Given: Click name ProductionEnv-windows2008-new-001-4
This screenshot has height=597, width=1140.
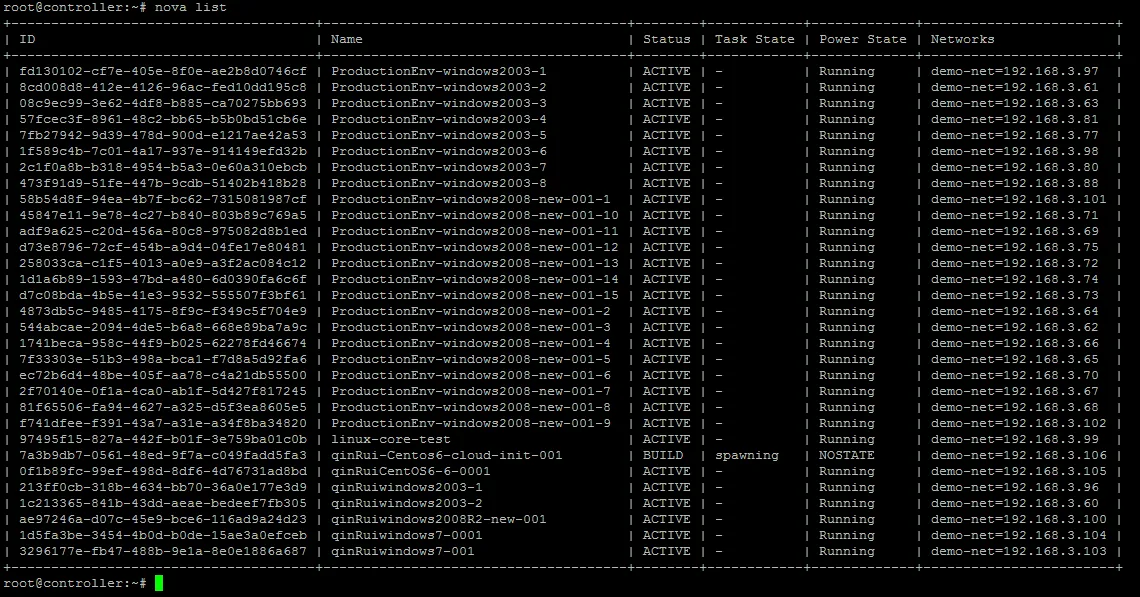Looking at the screenshot, I should [470, 343].
